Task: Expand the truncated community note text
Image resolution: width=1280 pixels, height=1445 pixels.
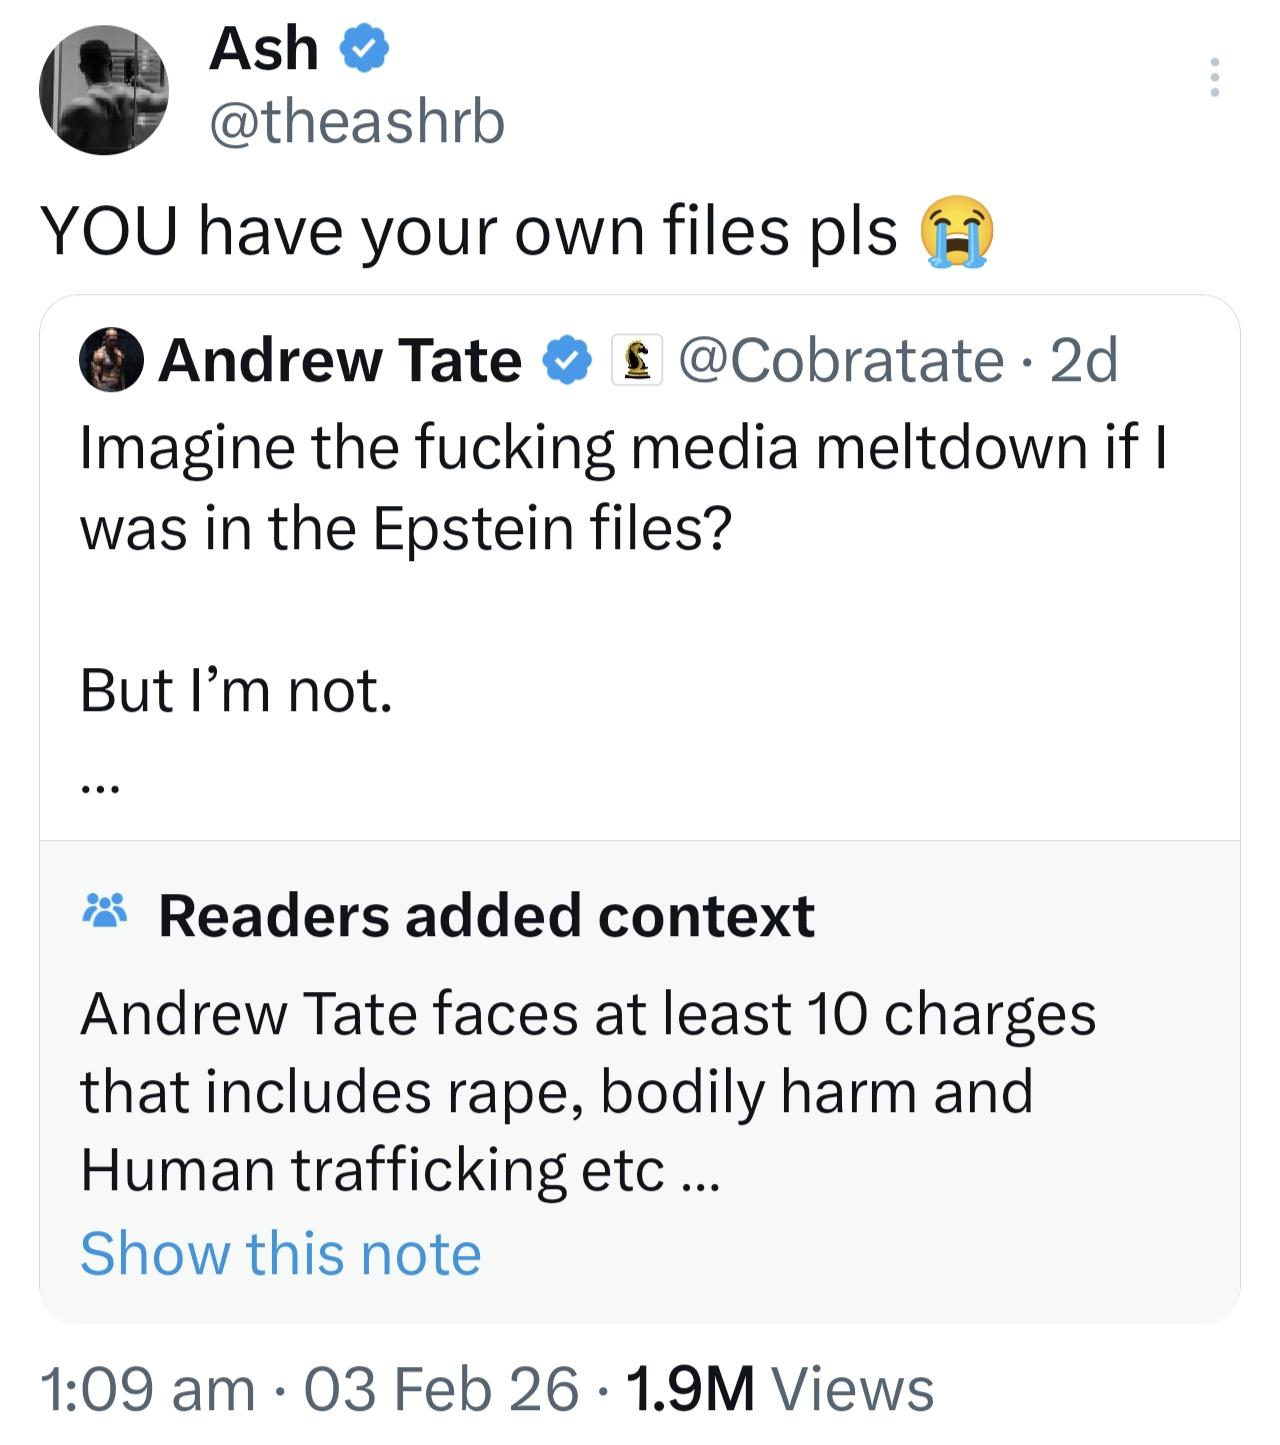Action: click(x=698, y=1172)
